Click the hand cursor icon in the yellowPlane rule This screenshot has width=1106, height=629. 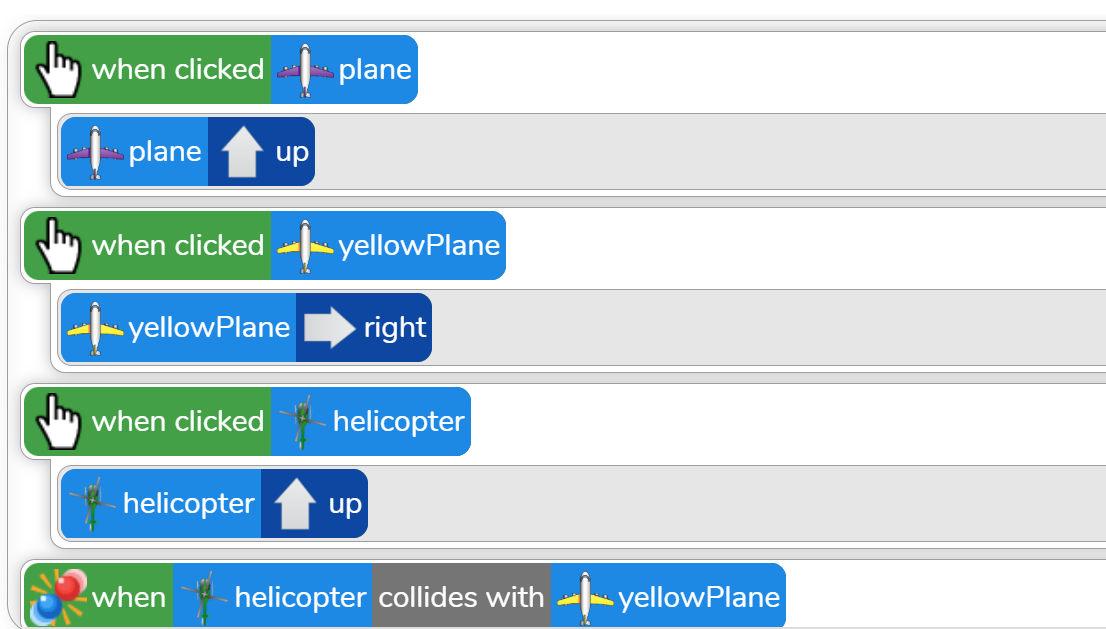tap(57, 246)
